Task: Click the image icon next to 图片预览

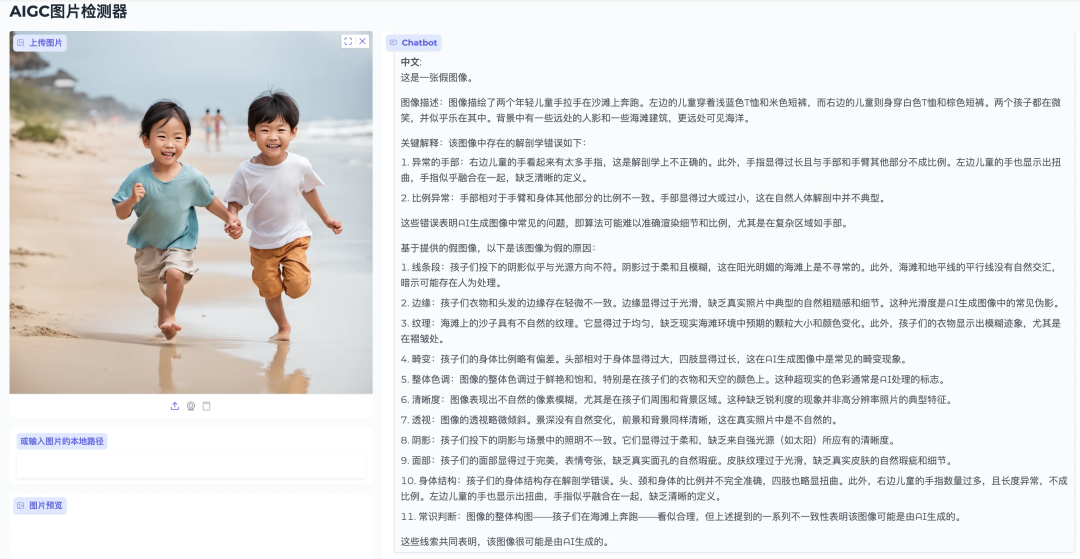Action: point(21,505)
